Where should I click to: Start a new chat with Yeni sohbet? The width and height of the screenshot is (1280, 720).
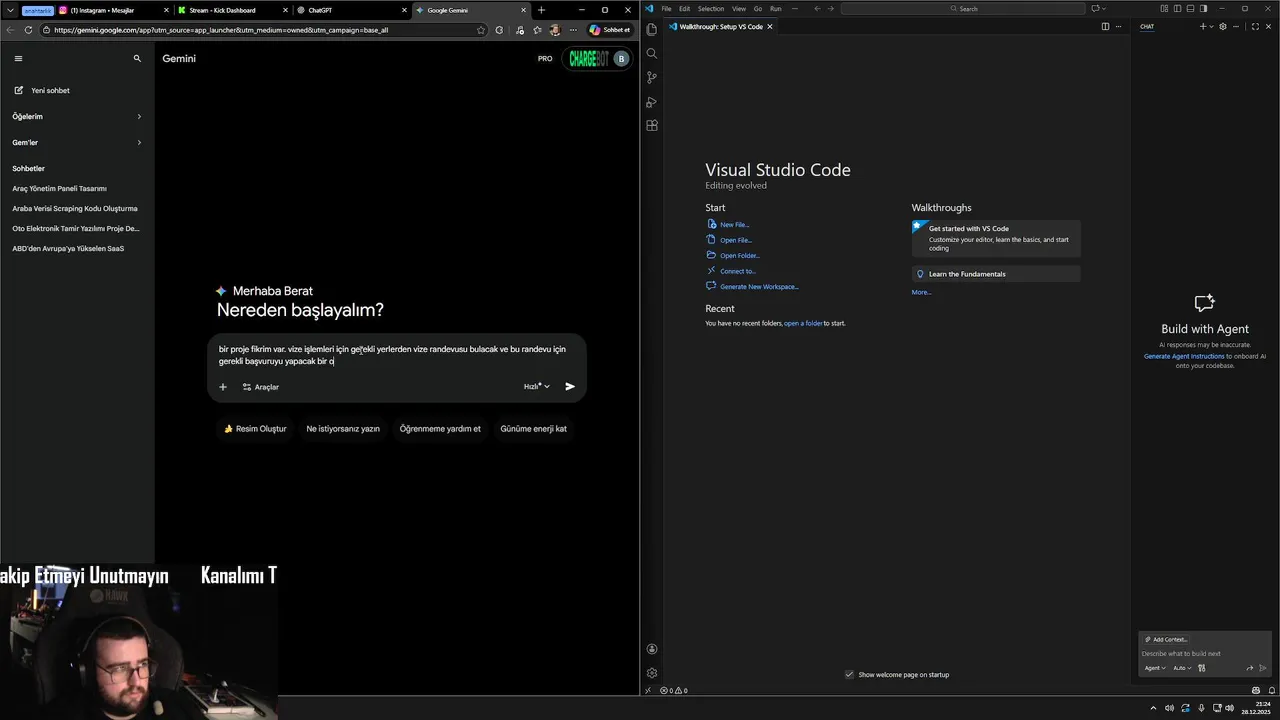(x=42, y=90)
